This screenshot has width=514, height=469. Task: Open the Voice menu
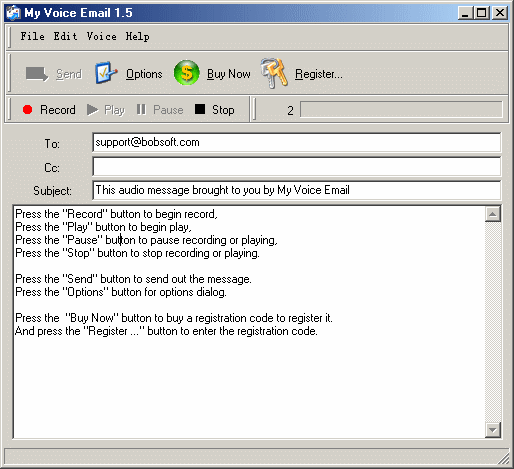tap(102, 36)
